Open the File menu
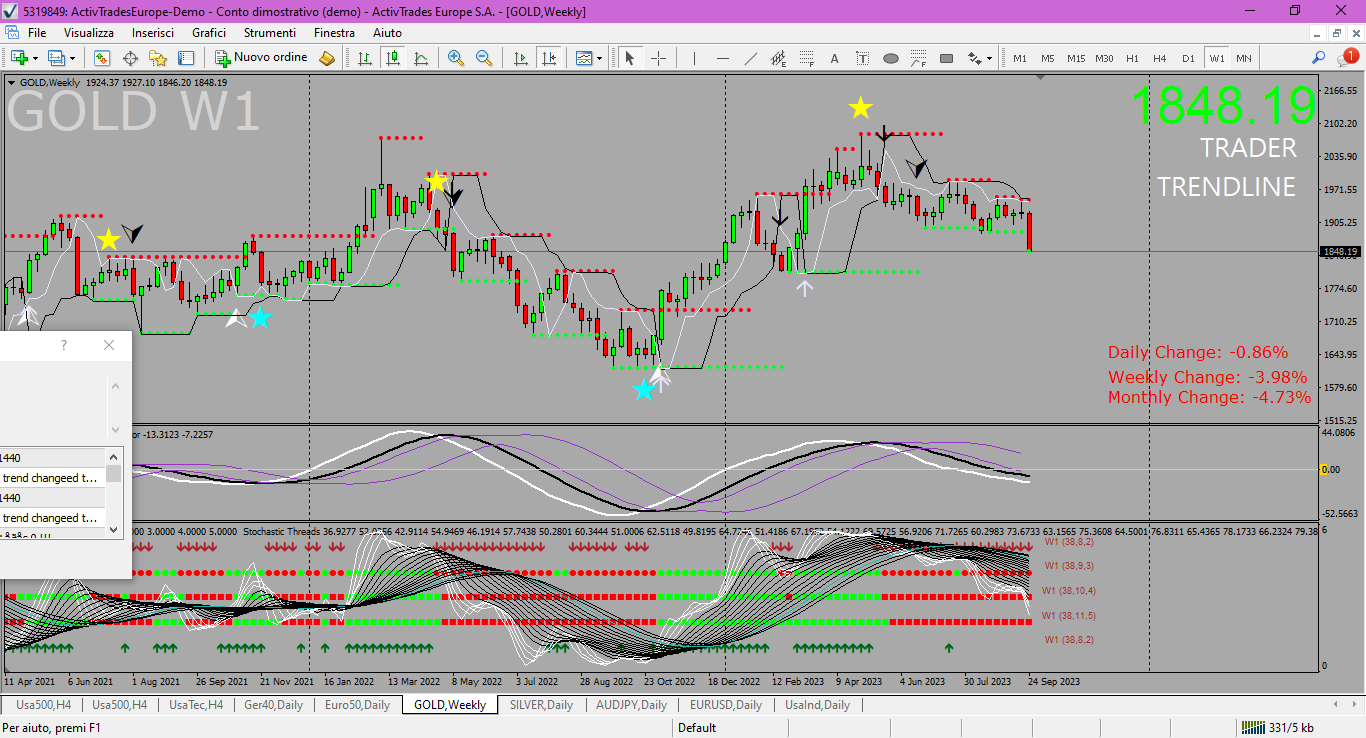This screenshot has width=1366, height=738. coord(37,33)
